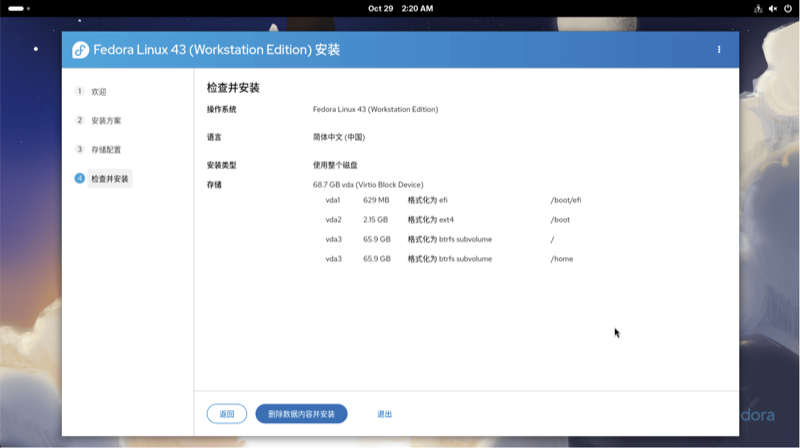Click the /boot/efi mount point

pos(566,200)
